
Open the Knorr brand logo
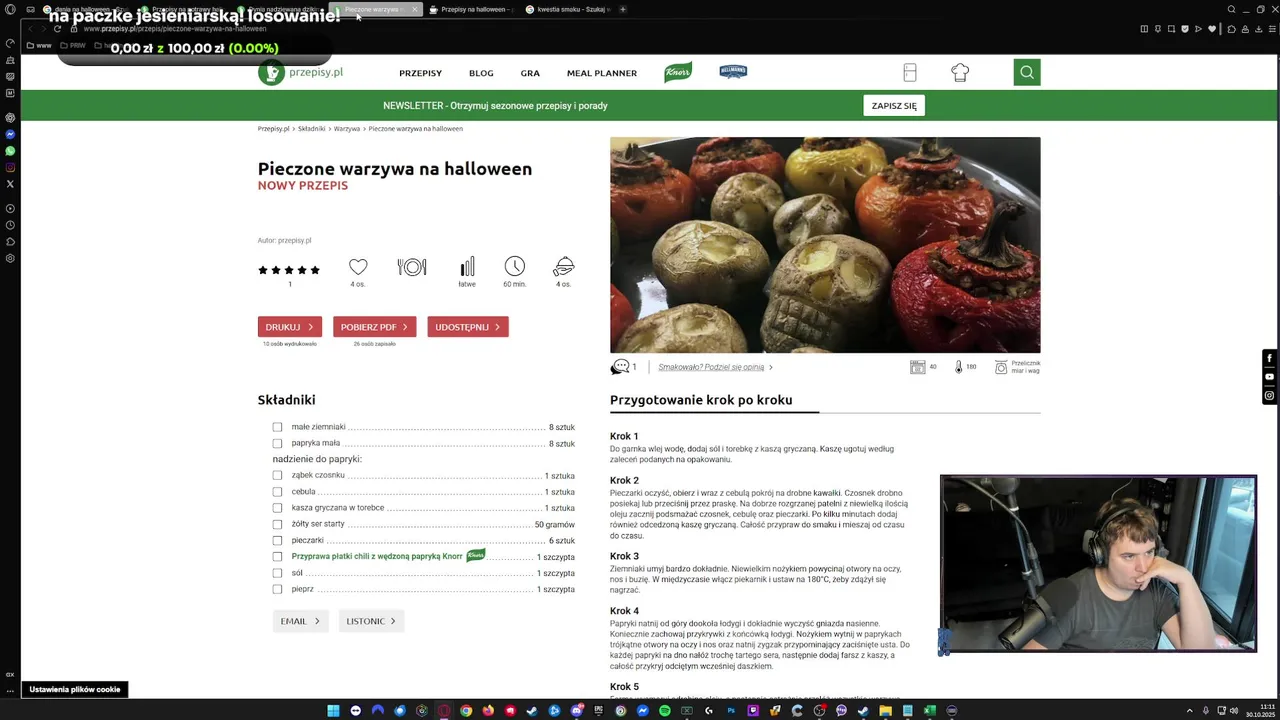[x=678, y=72]
